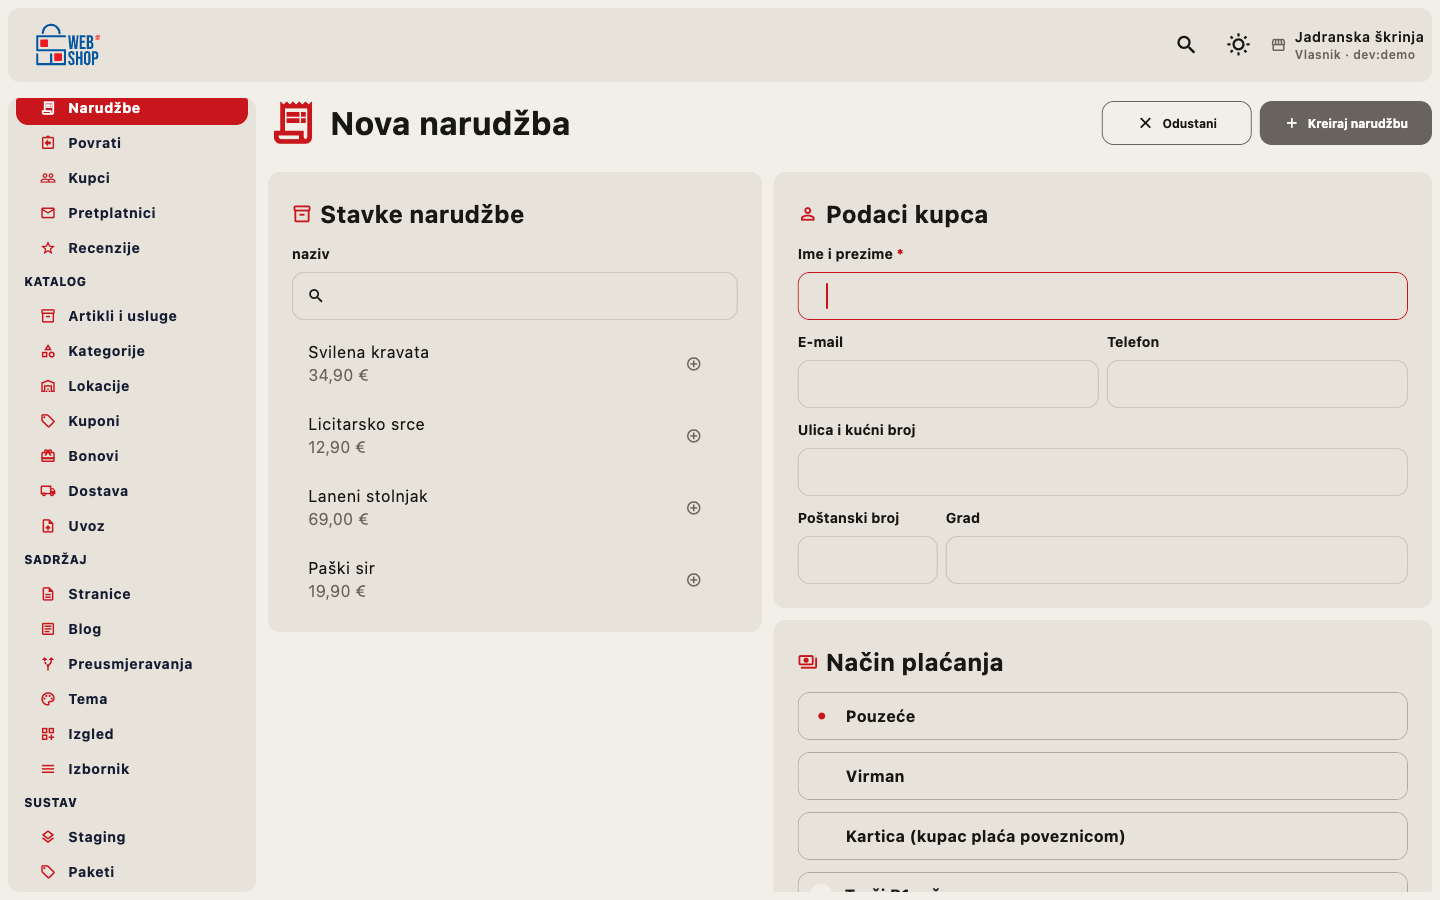Viewport: 1440px width, 900px height.
Task: Go to the Blog section
Action: click(x=132, y=629)
